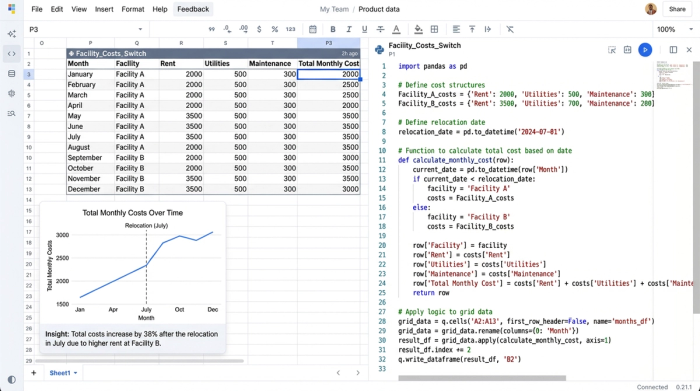Open horizontal alignment options
The width and height of the screenshot is (700, 391).
tap(456, 29)
